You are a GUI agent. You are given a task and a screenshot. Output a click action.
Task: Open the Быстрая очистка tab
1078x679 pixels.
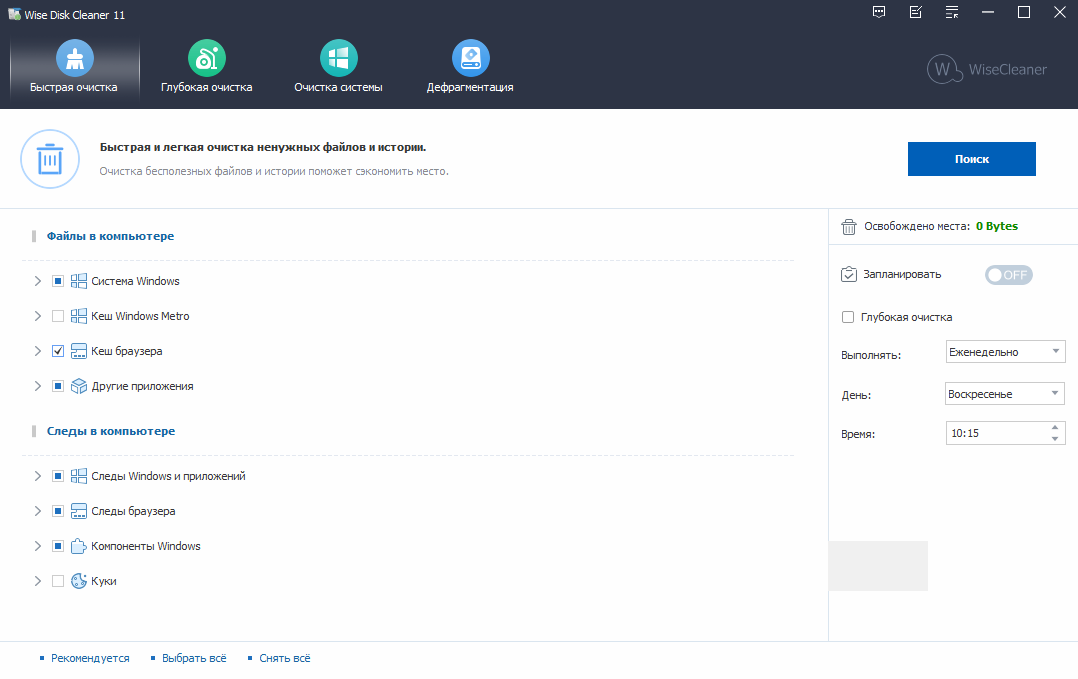(x=74, y=67)
